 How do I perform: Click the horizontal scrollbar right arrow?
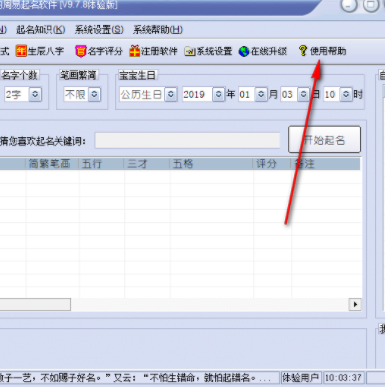pos(355,304)
